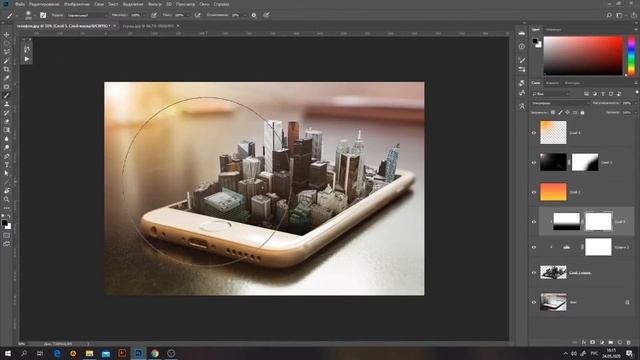Open the layer blend mode dropdown
This screenshot has width=640, height=360.
click(561, 103)
